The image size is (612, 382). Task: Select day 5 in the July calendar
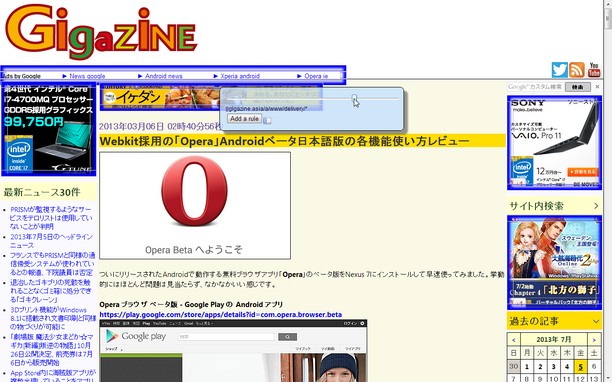click(x=580, y=366)
